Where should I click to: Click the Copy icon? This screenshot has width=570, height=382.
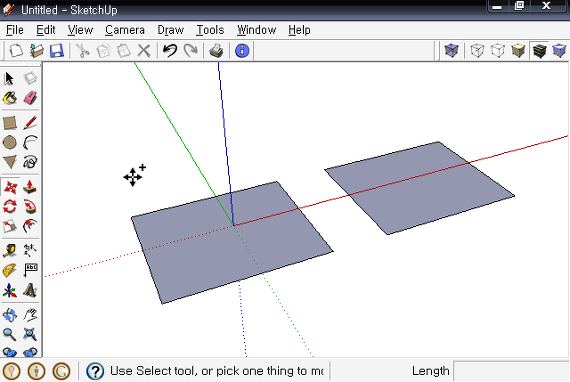[103, 51]
